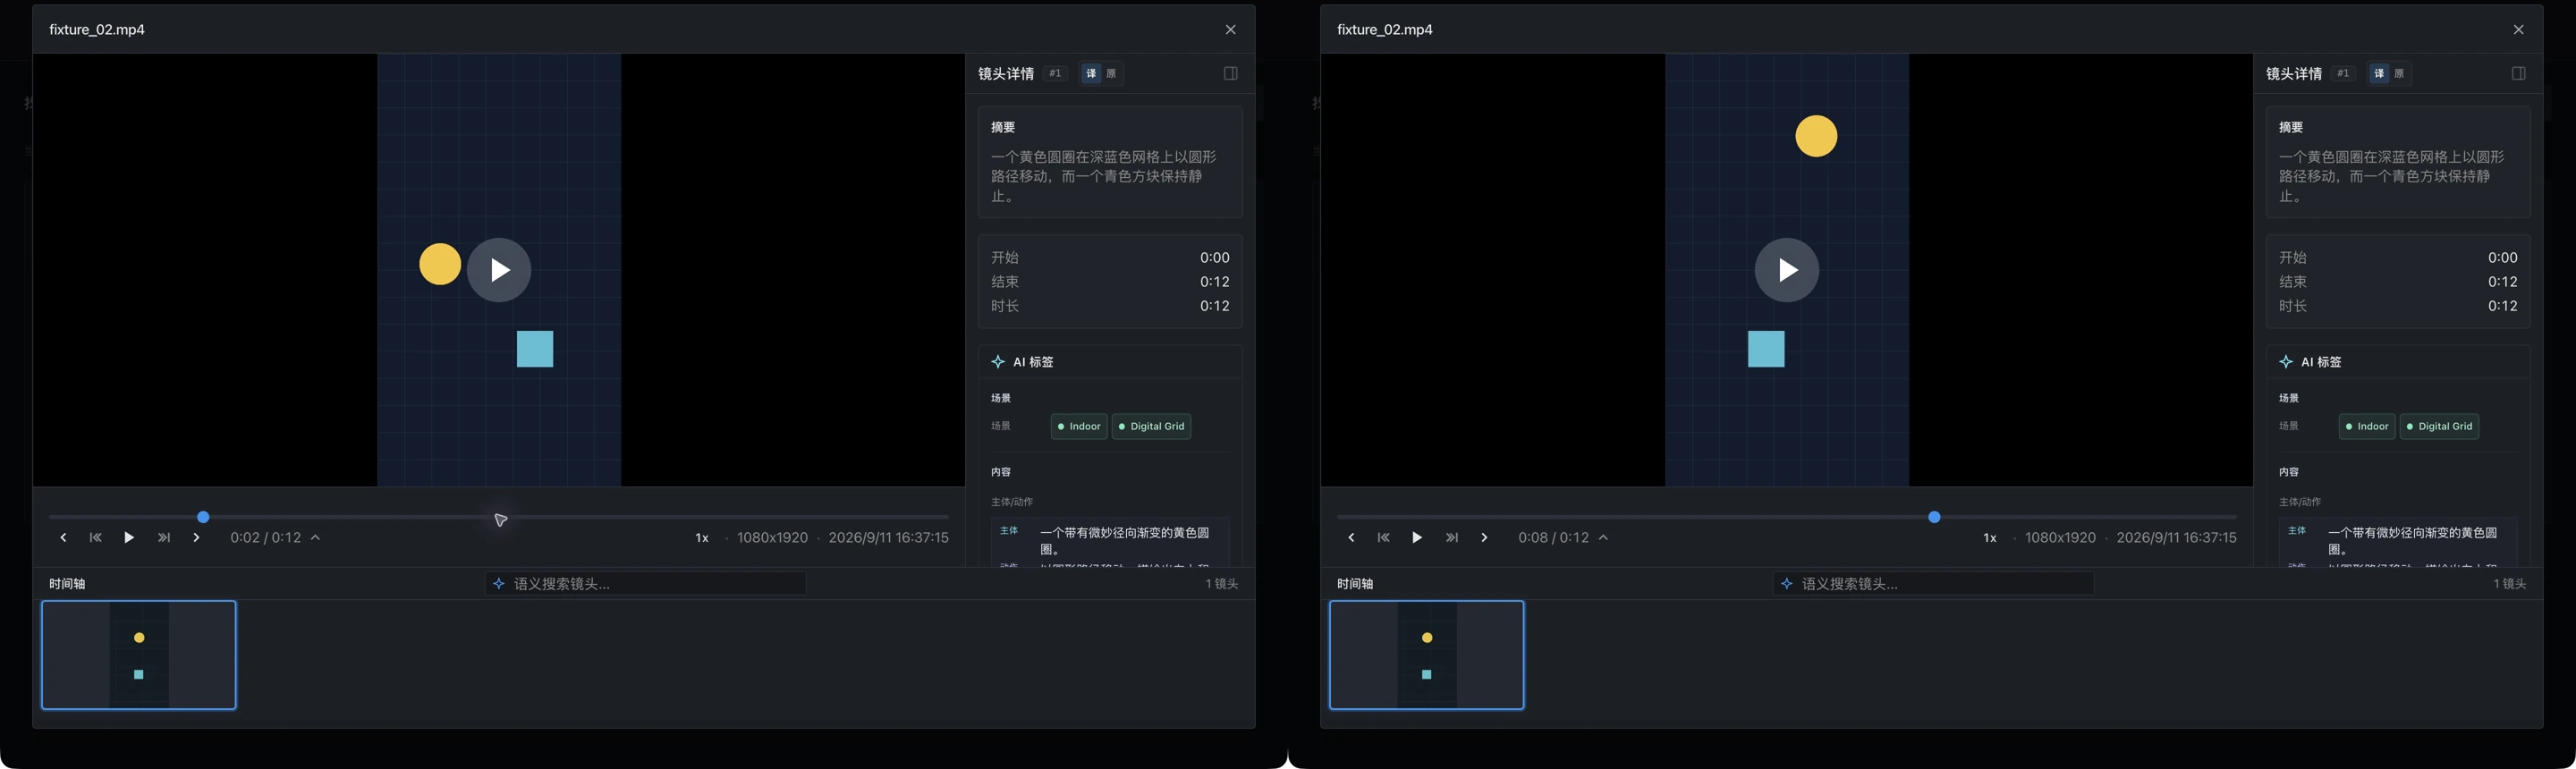The width and height of the screenshot is (2576, 769).
Task: Click the AI 标签 sparkle icon in right window
Action: pos(2286,362)
